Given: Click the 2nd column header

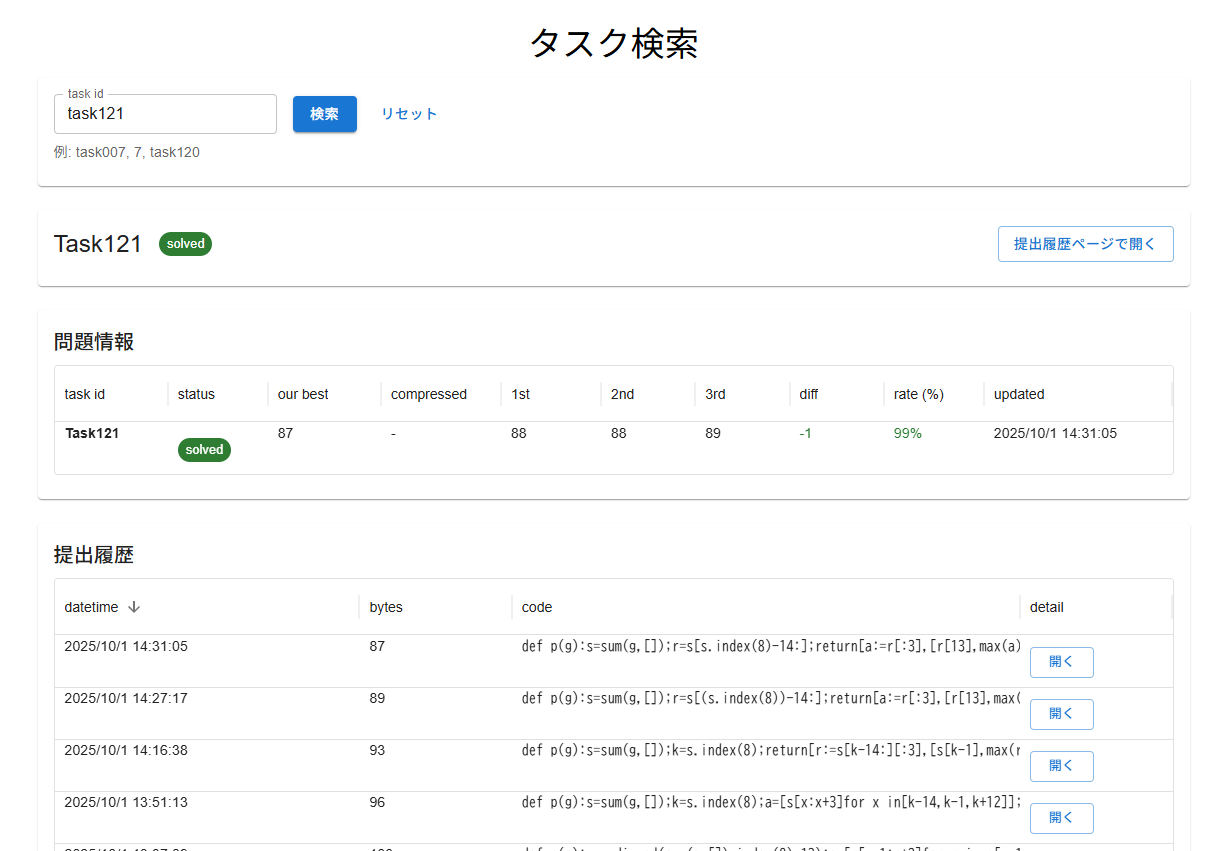Looking at the screenshot, I should point(648,394).
